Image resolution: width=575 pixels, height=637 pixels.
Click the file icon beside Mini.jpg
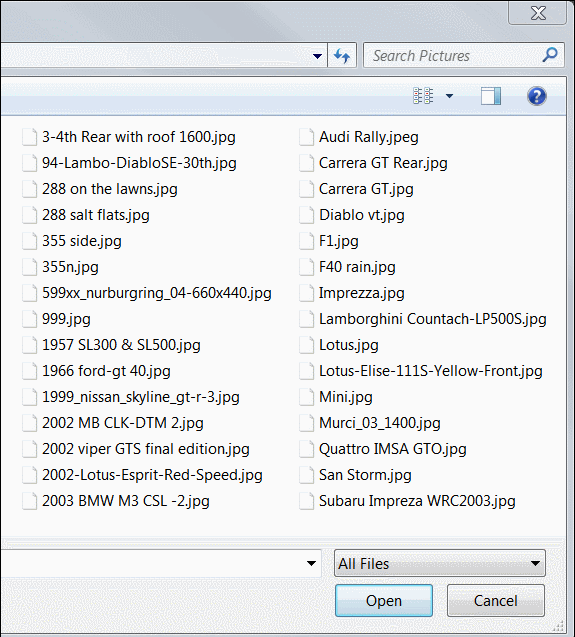point(306,397)
